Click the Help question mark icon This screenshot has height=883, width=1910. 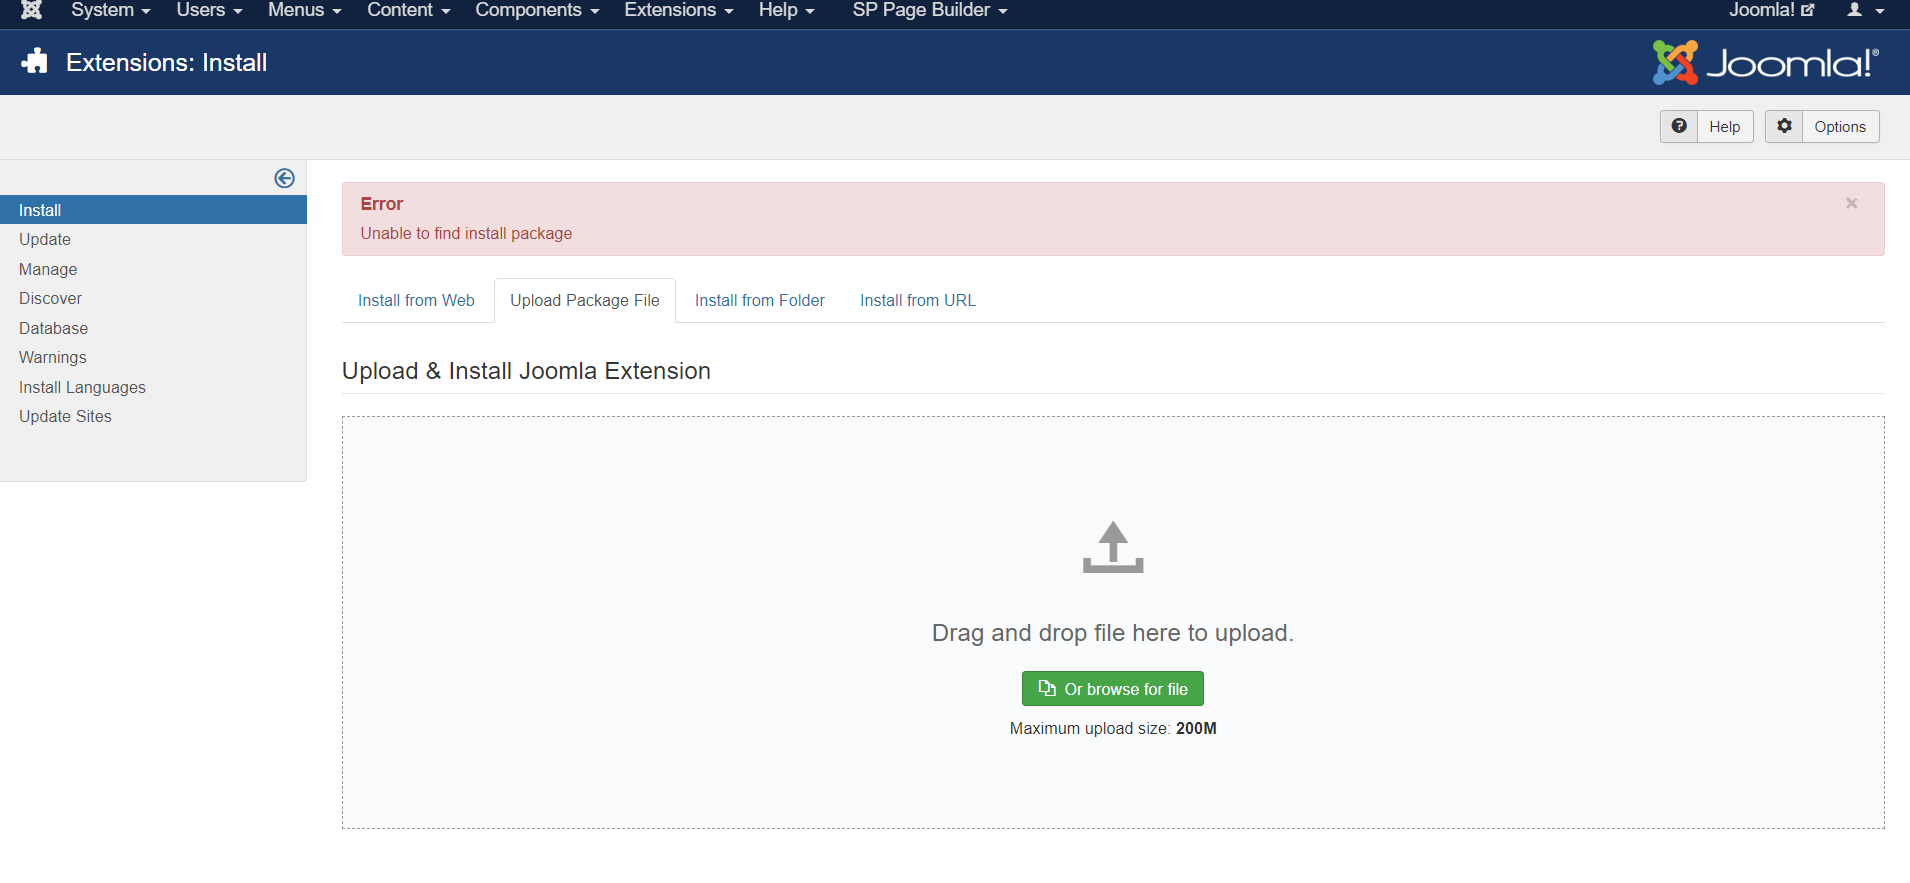[x=1679, y=126]
